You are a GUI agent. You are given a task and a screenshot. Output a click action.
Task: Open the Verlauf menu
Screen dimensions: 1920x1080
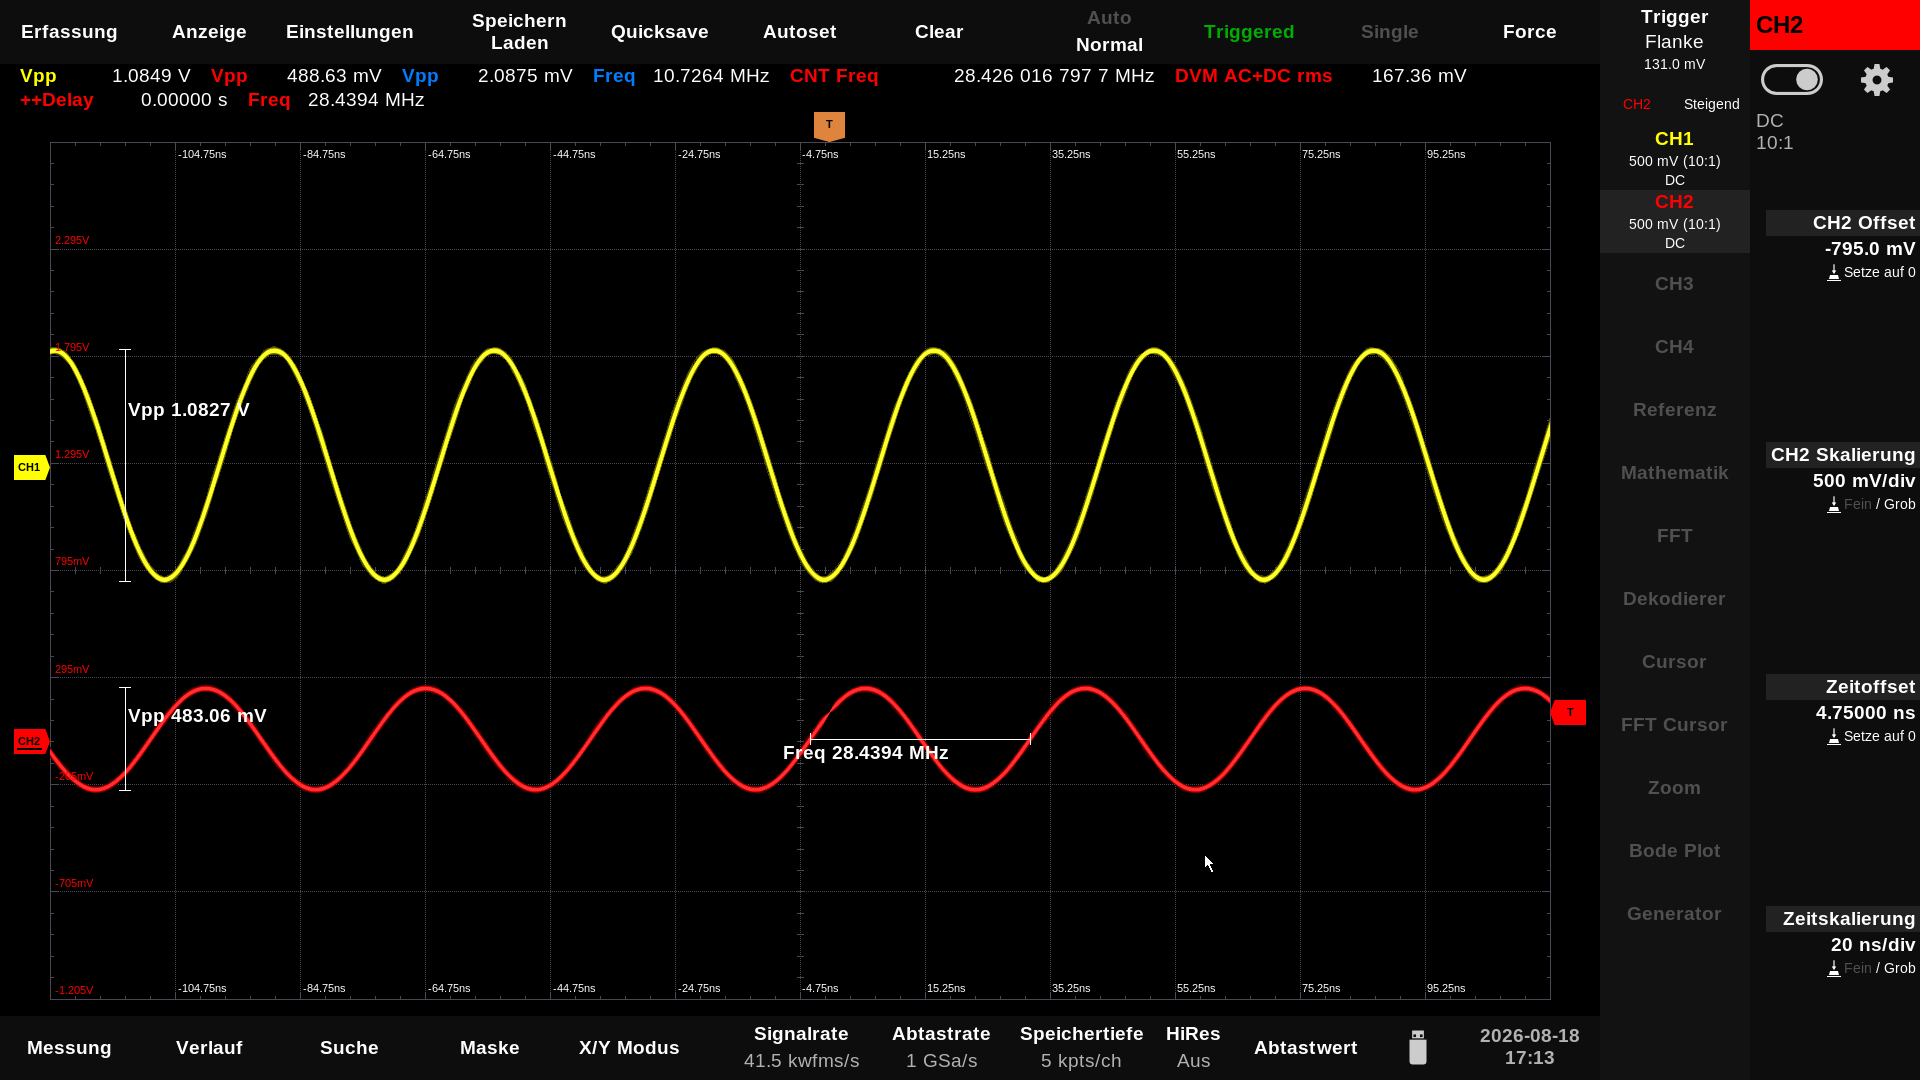pyautogui.click(x=209, y=1048)
